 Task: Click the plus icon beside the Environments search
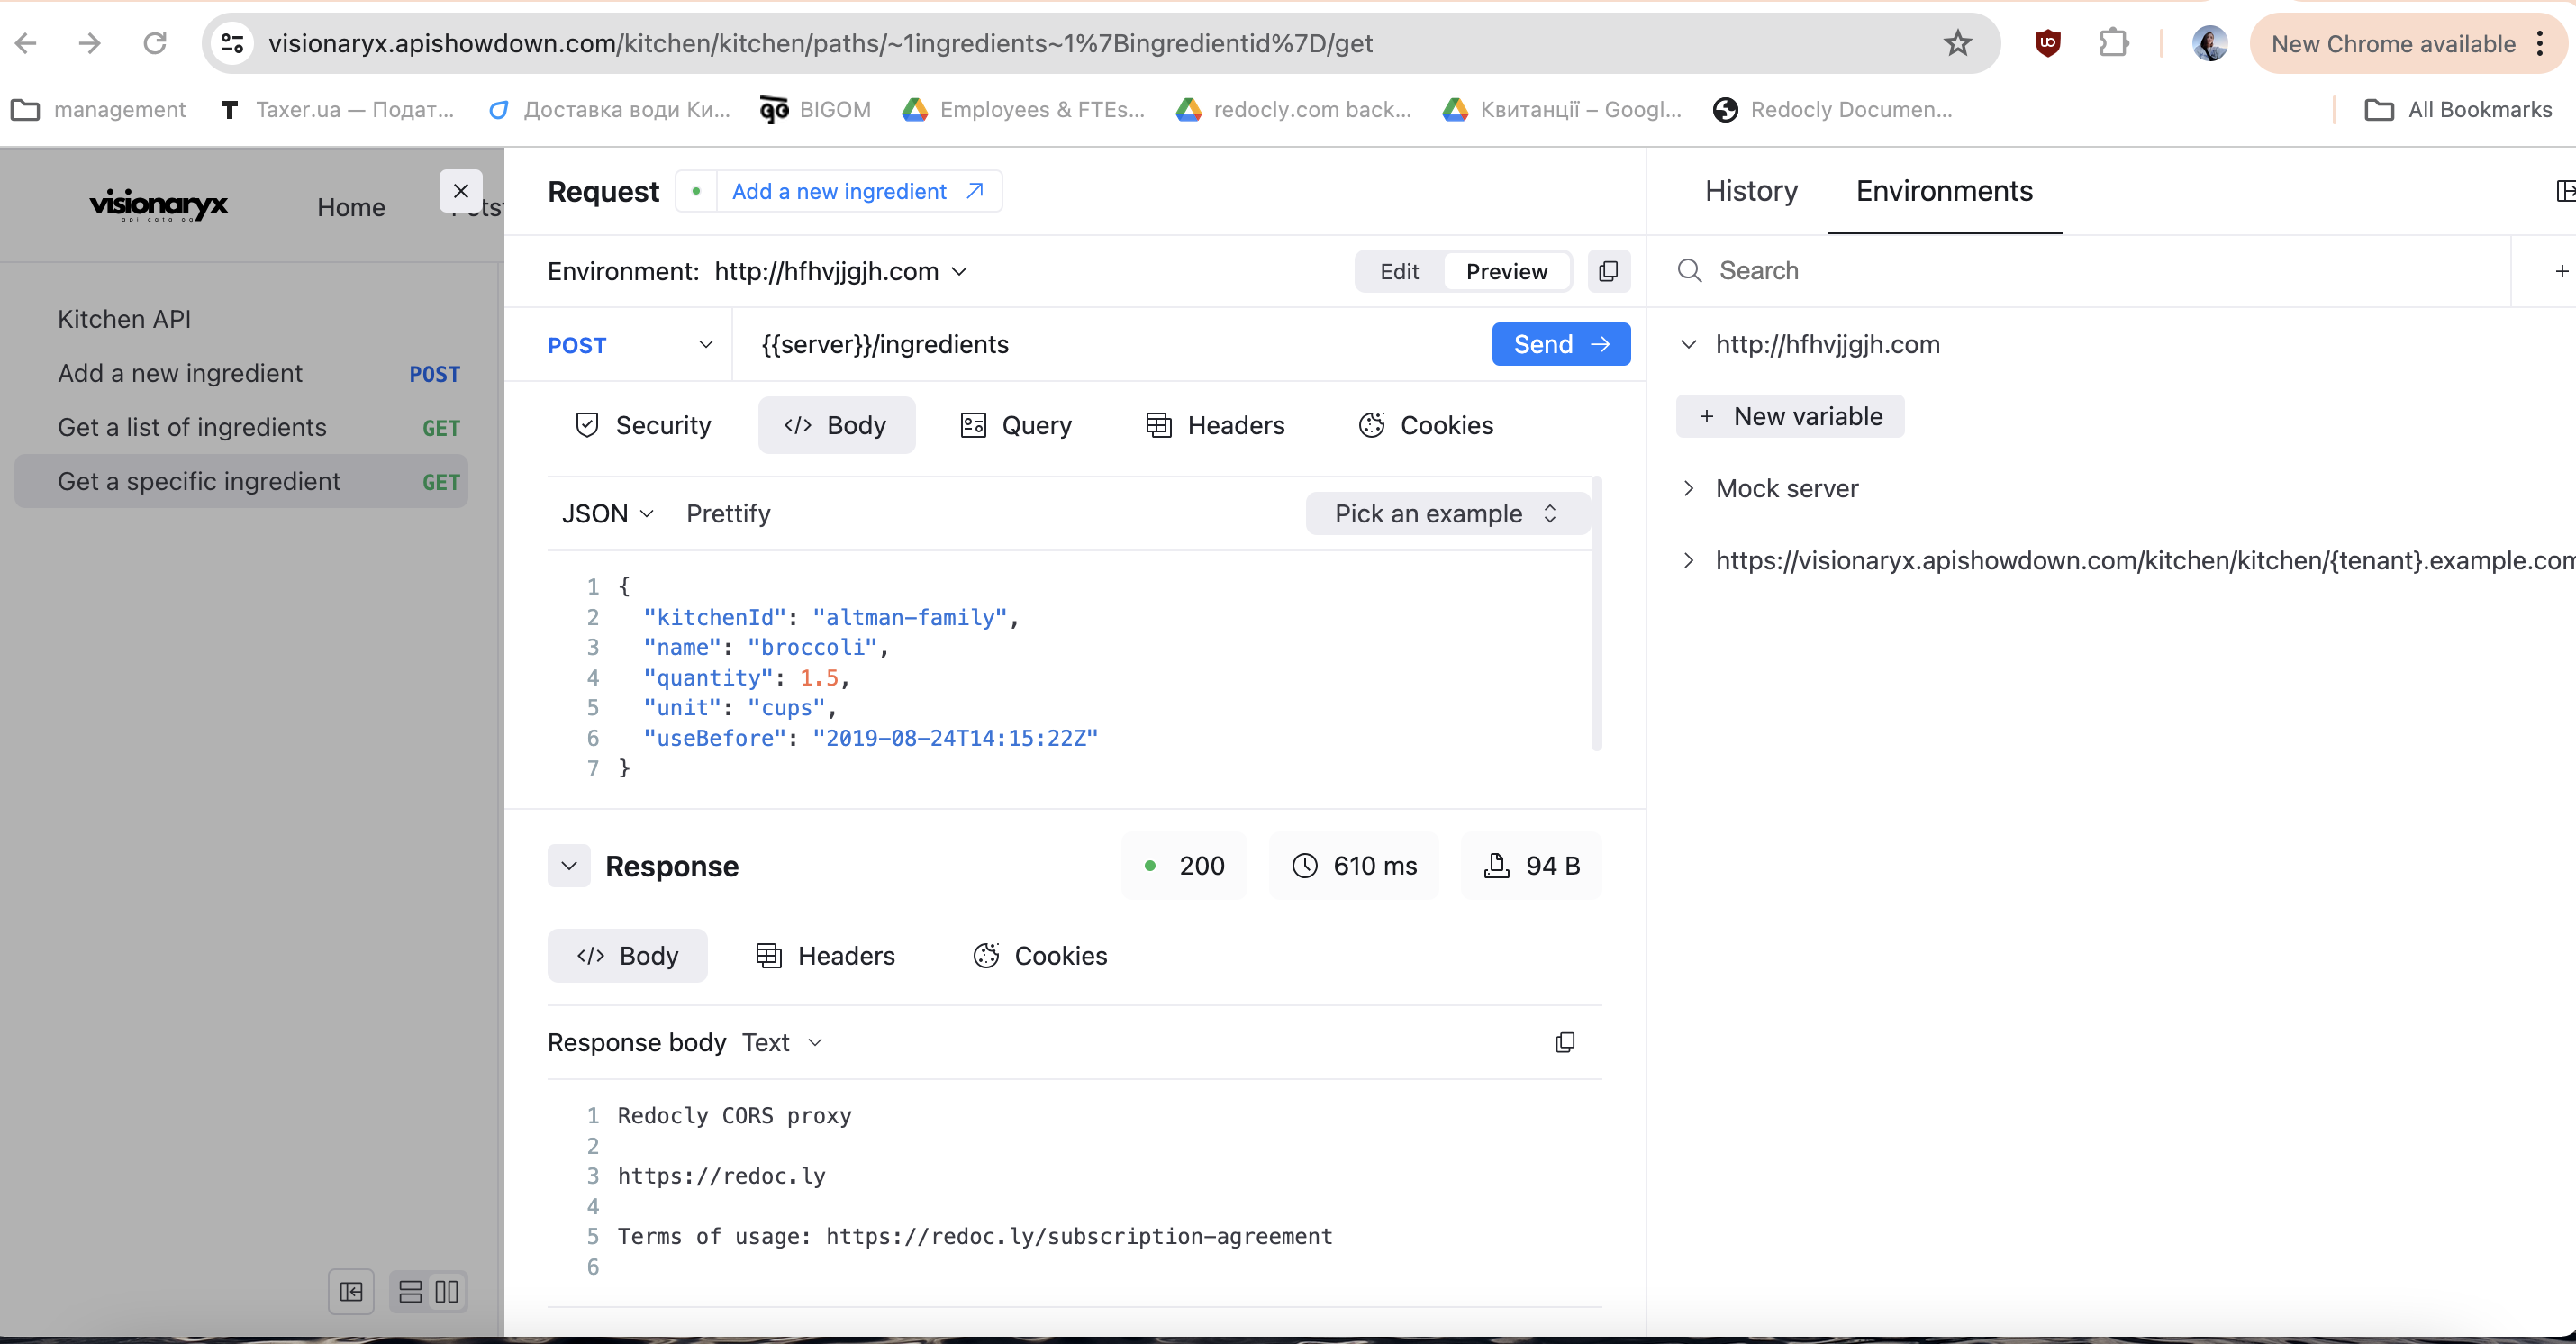click(x=2560, y=271)
